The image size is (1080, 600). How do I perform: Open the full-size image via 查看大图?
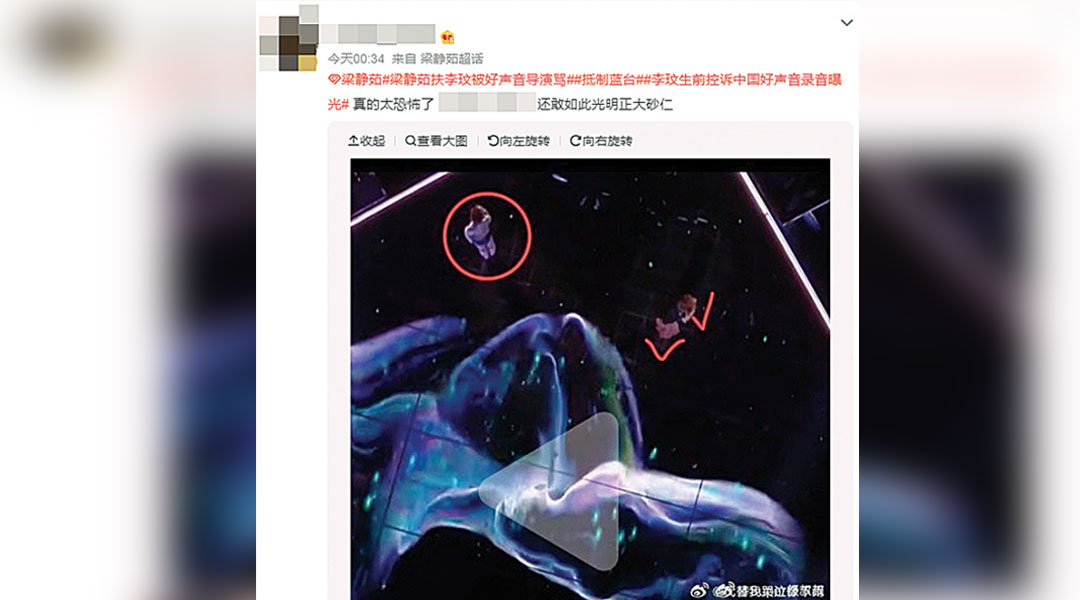click(x=436, y=141)
